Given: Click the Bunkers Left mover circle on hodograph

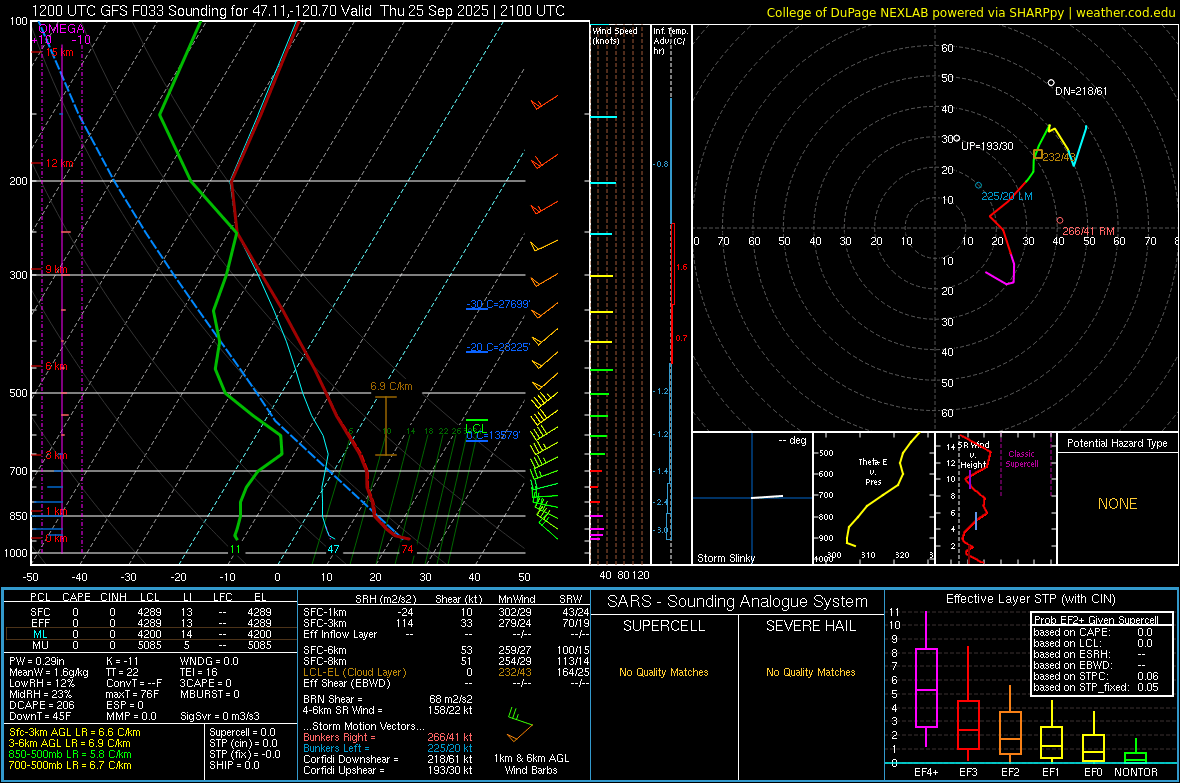Looking at the screenshot, I should [978, 185].
